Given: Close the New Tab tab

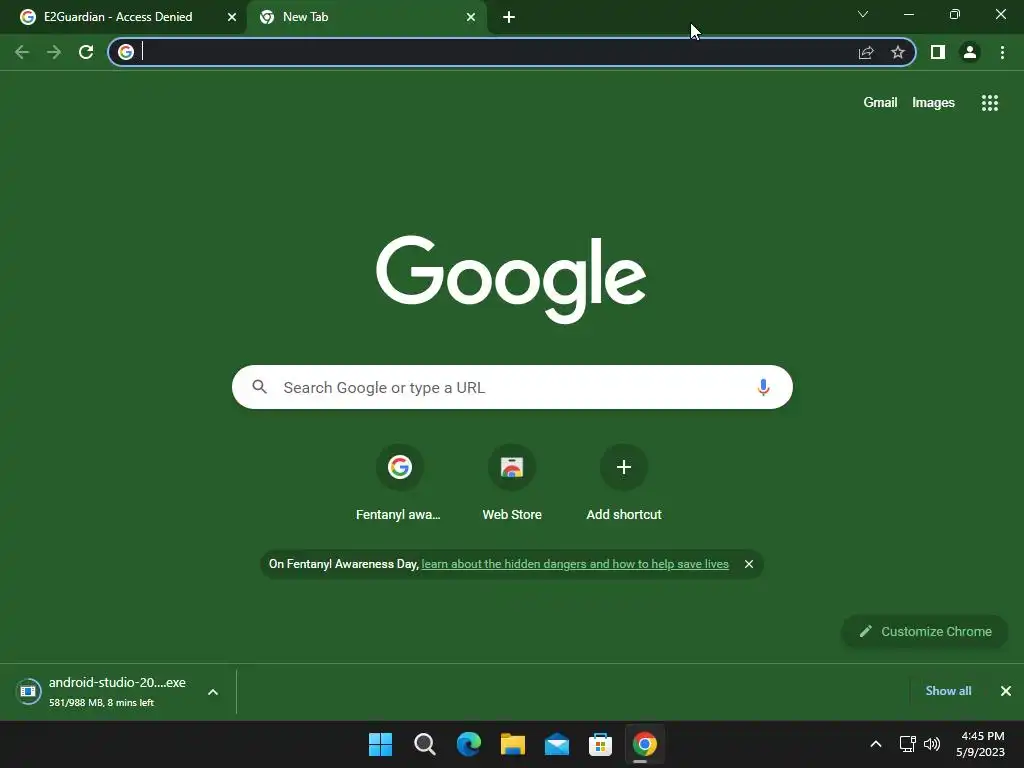Looking at the screenshot, I should (471, 17).
